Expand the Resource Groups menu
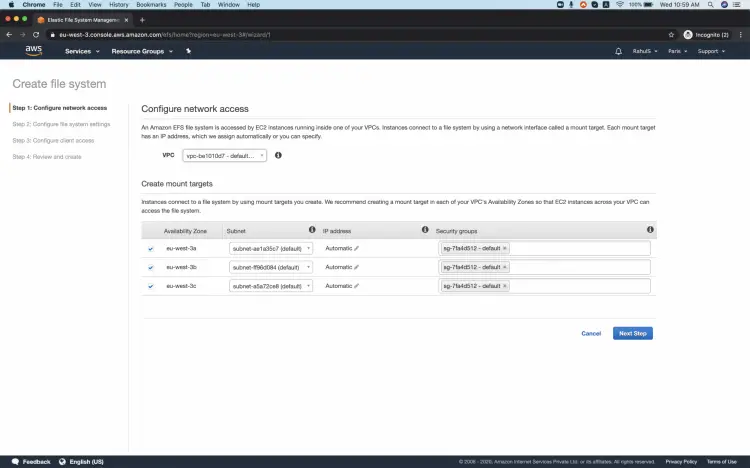The height and width of the screenshot is (468, 750). [x=142, y=51]
